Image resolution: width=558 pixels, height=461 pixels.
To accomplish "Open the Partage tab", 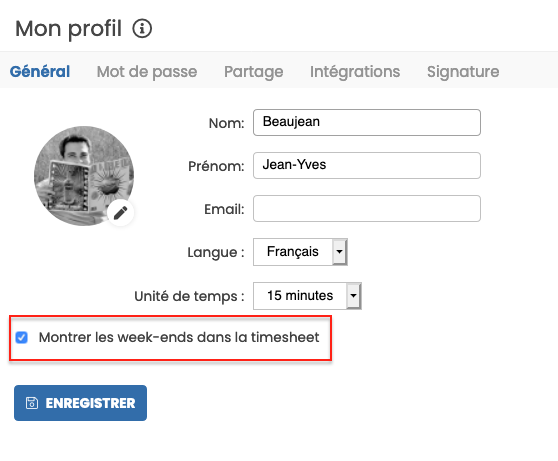I will pos(253,72).
